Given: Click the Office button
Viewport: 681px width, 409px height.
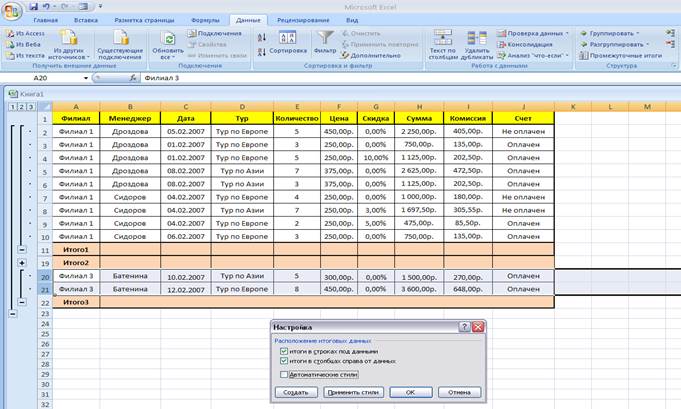Looking at the screenshot, I should click(x=12, y=10).
